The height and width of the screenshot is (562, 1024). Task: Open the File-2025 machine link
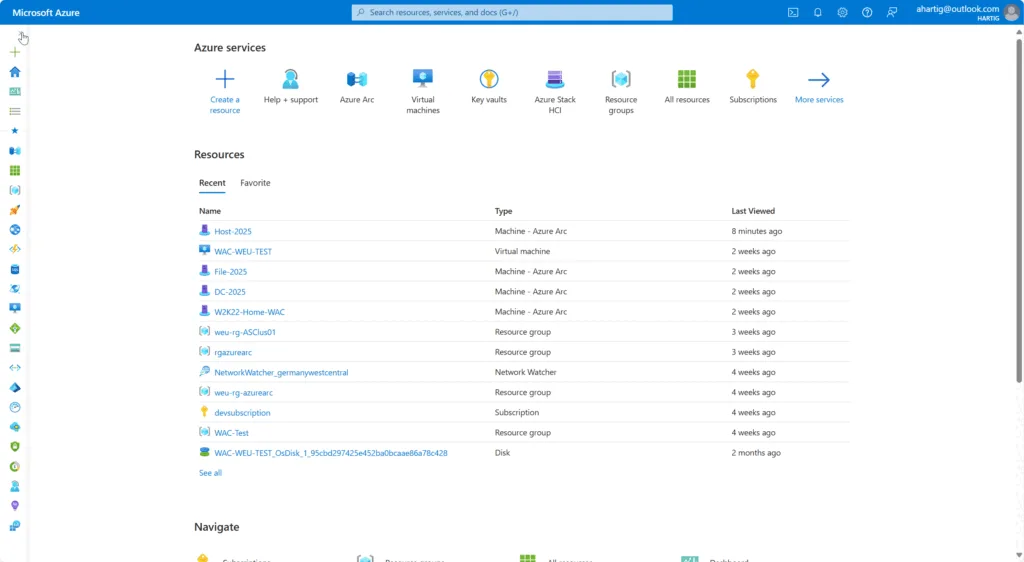pos(231,272)
